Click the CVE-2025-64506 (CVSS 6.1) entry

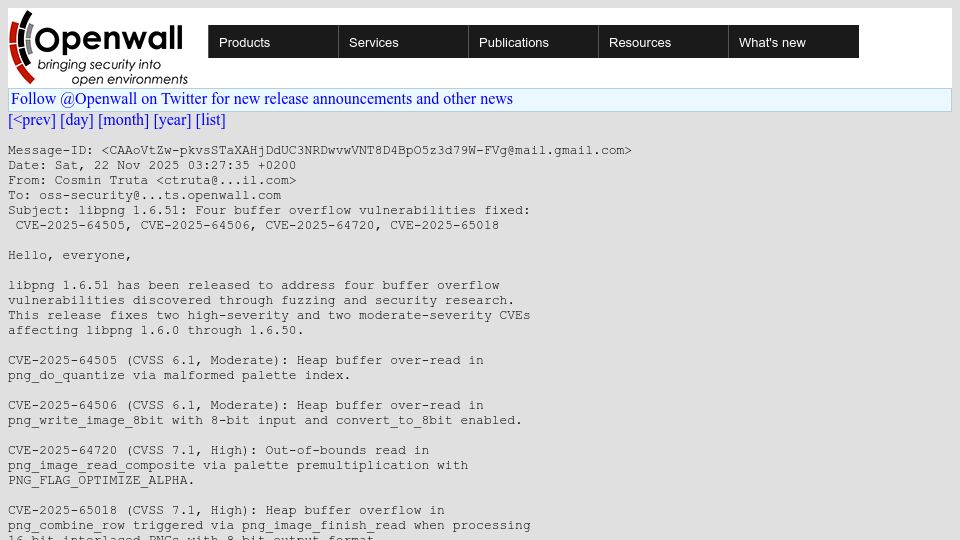(x=246, y=405)
